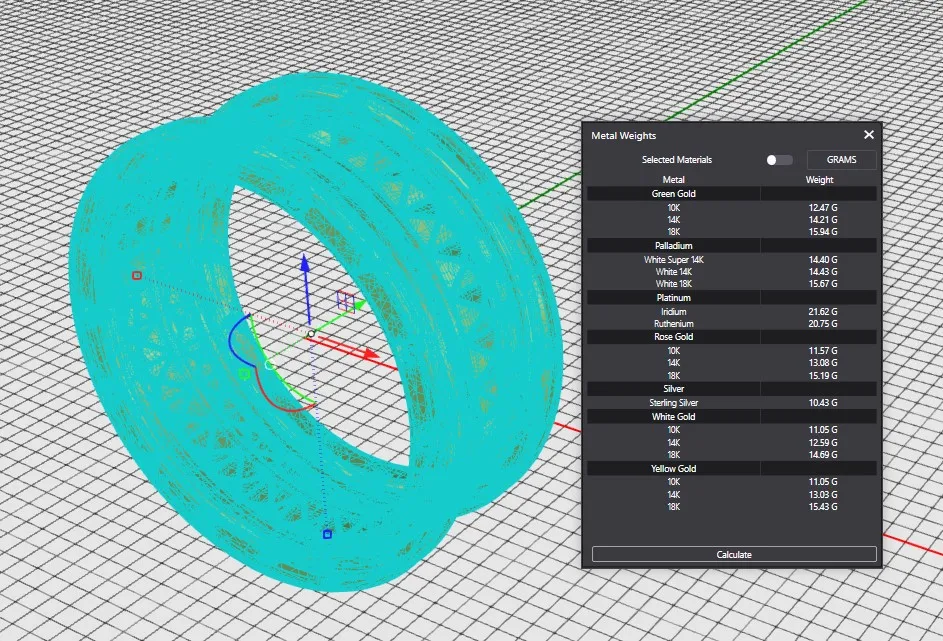Click the blue gumball move arrow

(x=306, y=266)
